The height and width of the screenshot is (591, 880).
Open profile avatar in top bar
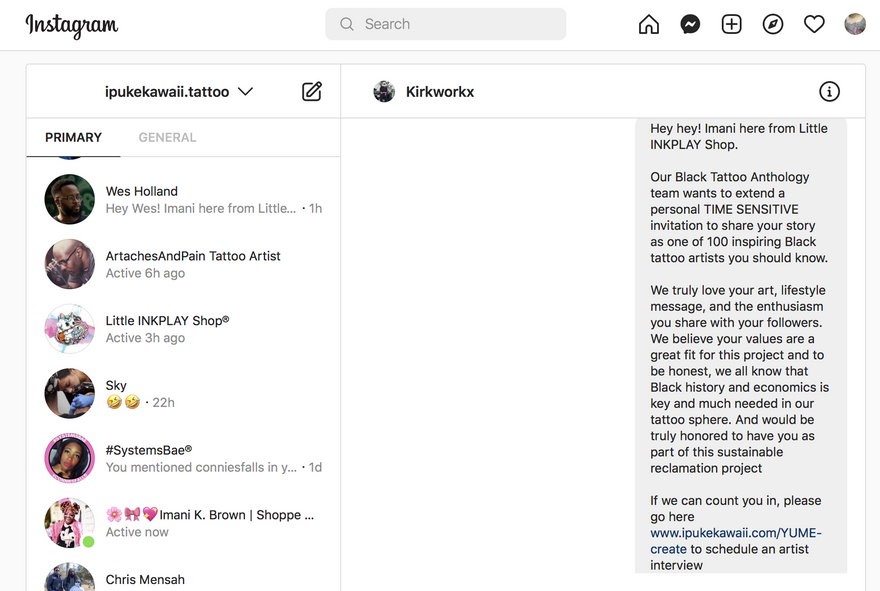click(855, 24)
